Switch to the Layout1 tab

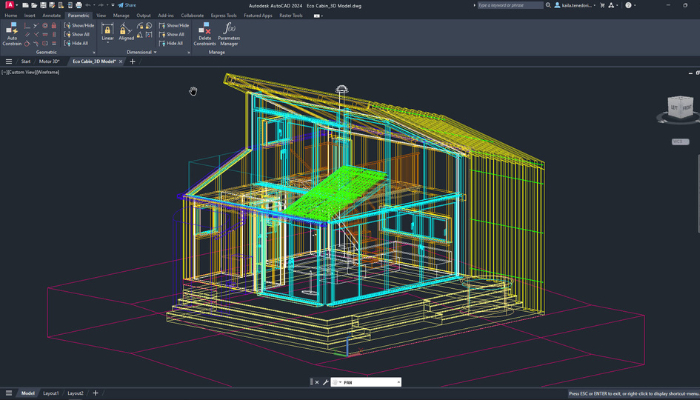pos(51,393)
